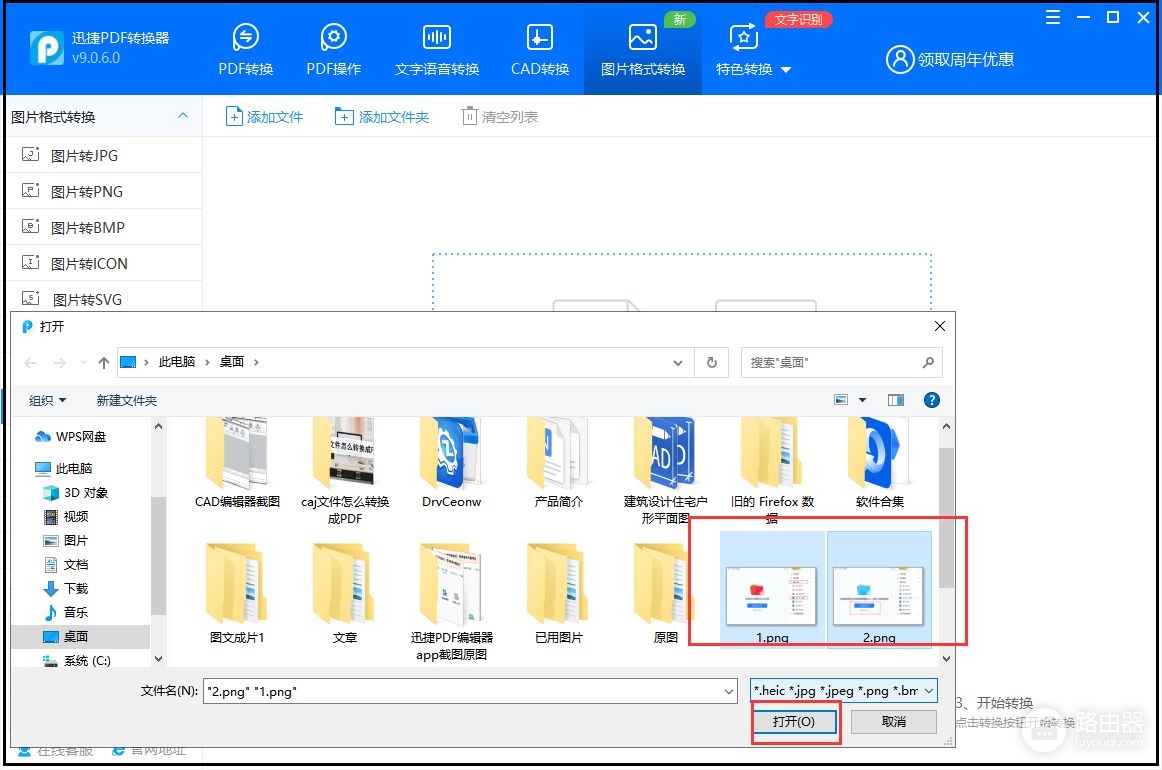Go up one folder level
Image resolution: width=1162 pixels, height=770 pixels.
[104, 362]
